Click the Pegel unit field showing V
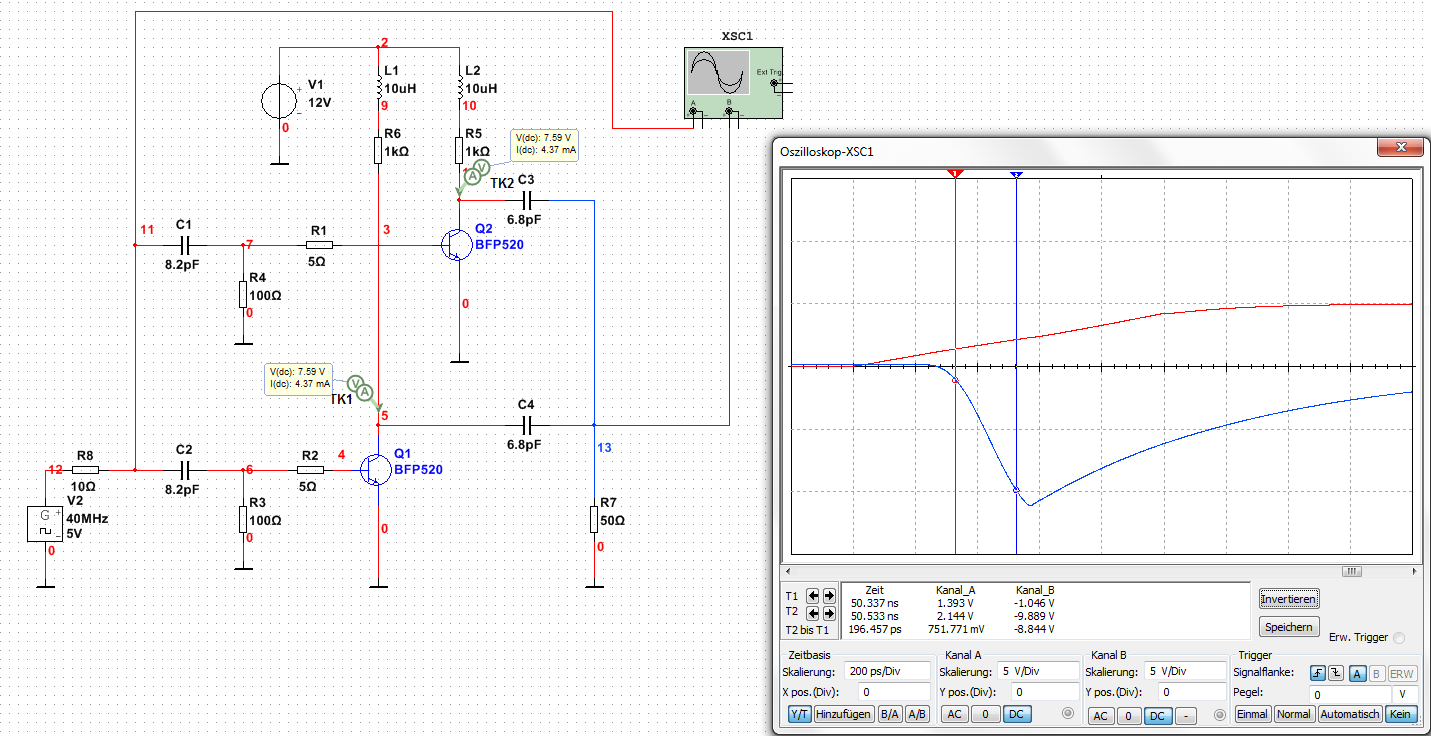Screen dimensions: 1431x736 pos(1405,694)
